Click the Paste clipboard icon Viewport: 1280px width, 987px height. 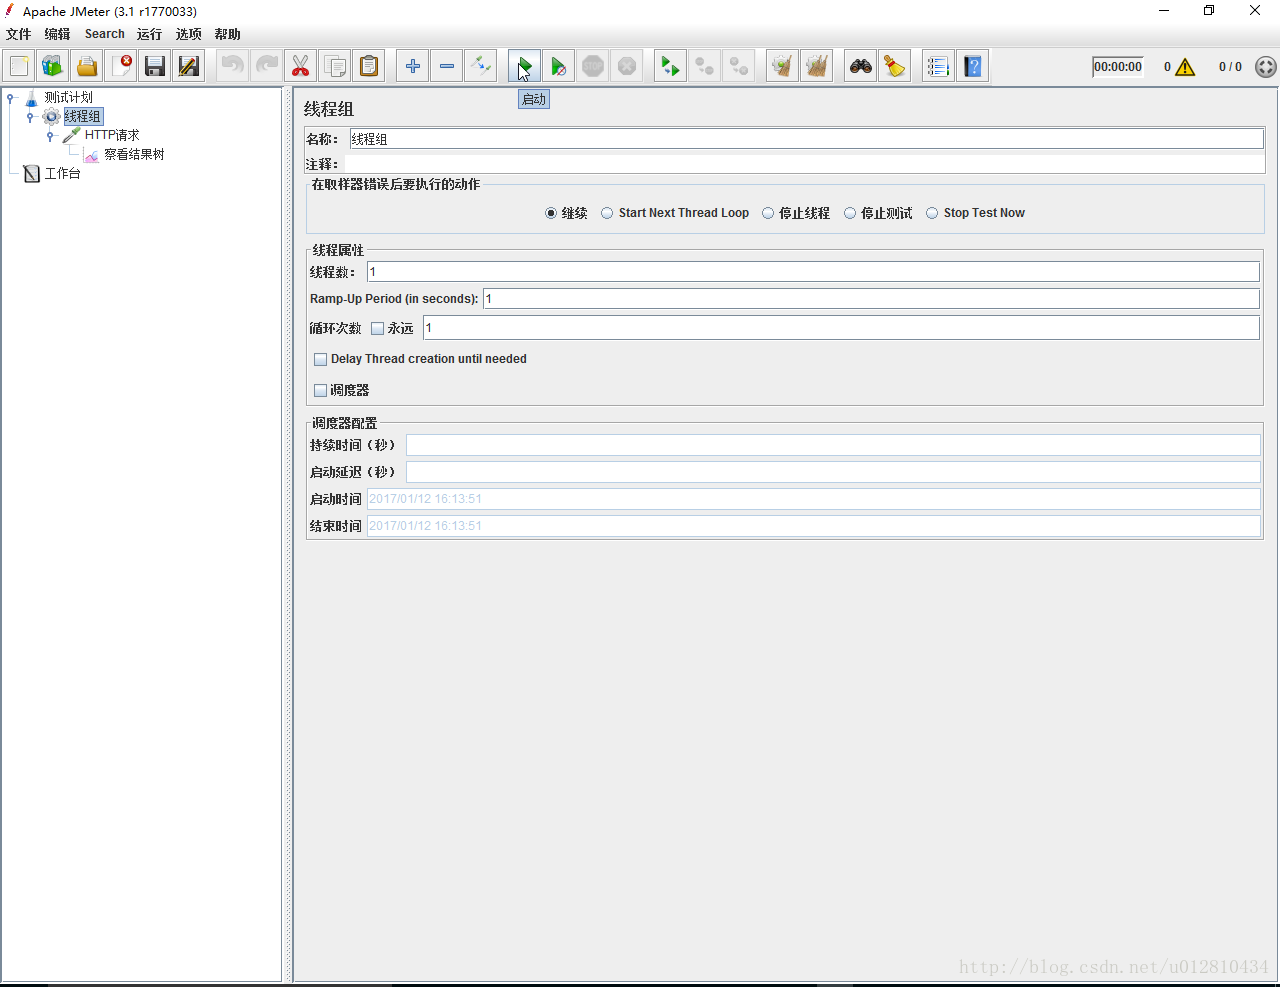pyautogui.click(x=369, y=66)
